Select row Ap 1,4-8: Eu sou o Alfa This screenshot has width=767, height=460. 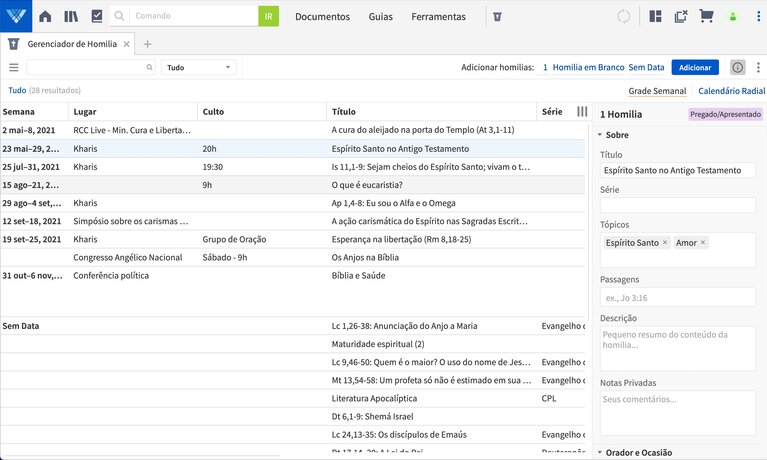(x=293, y=203)
